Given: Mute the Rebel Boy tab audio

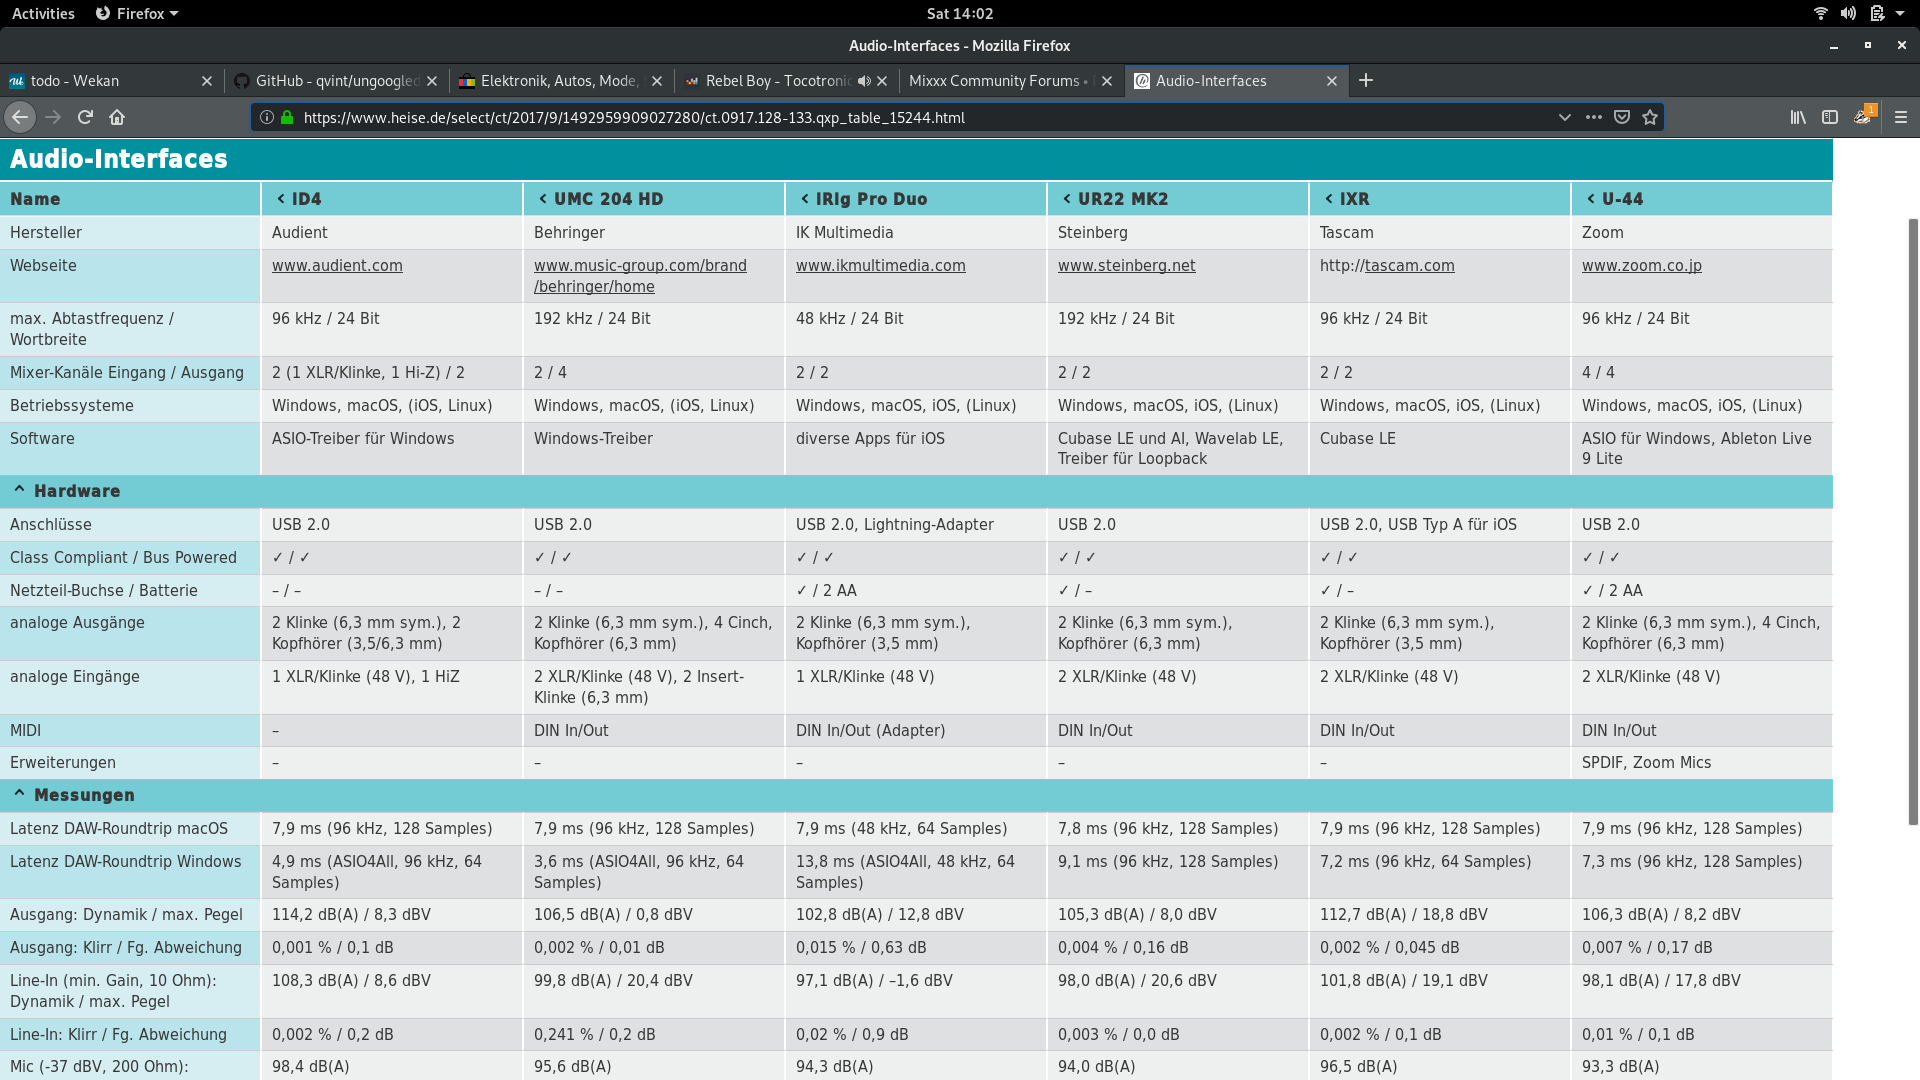Looking at the screenshot, I should click(864, 81).
